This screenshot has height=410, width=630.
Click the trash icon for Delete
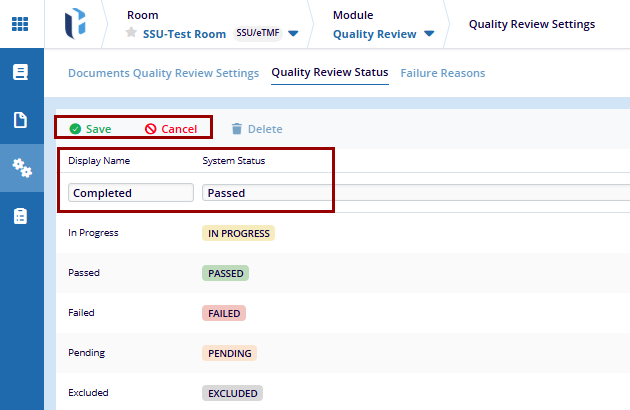pyautogui.click(x=237, y=129)
